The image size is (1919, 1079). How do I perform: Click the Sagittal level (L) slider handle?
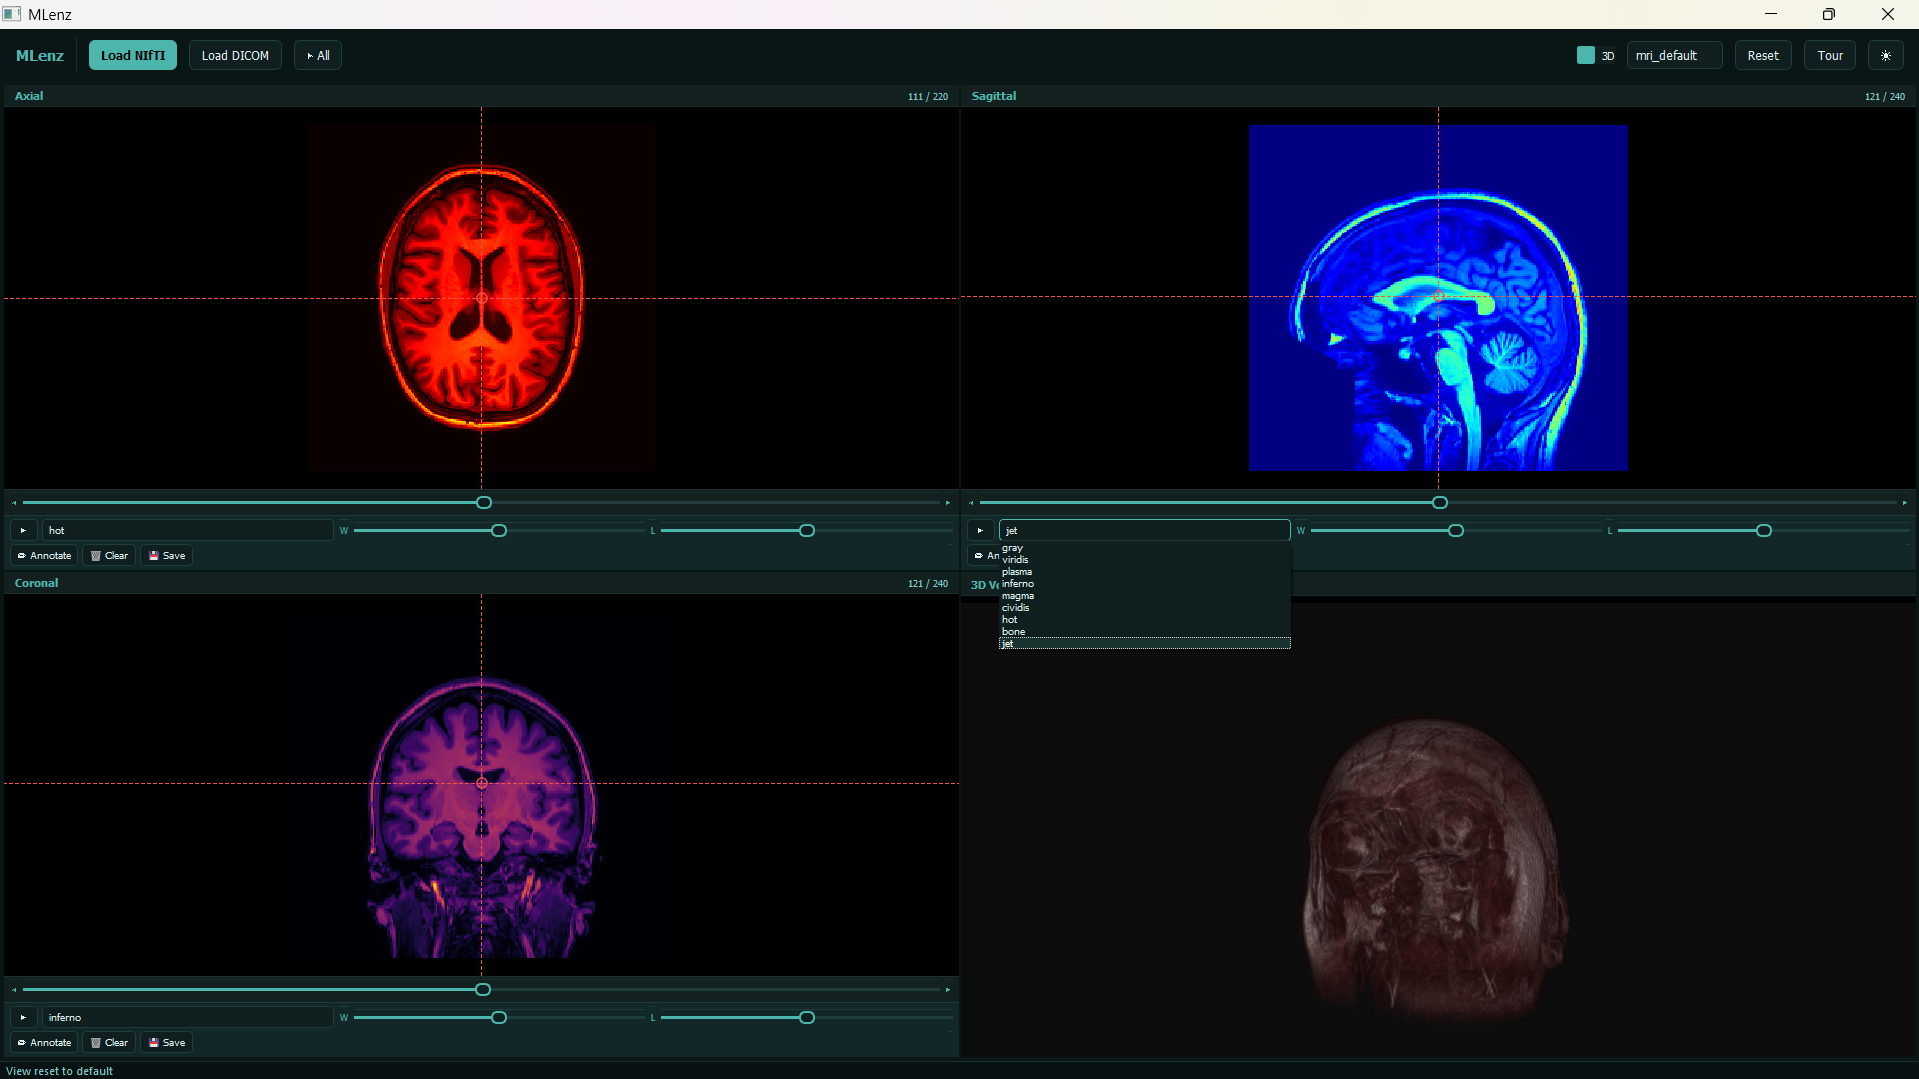coord(1764,531)
